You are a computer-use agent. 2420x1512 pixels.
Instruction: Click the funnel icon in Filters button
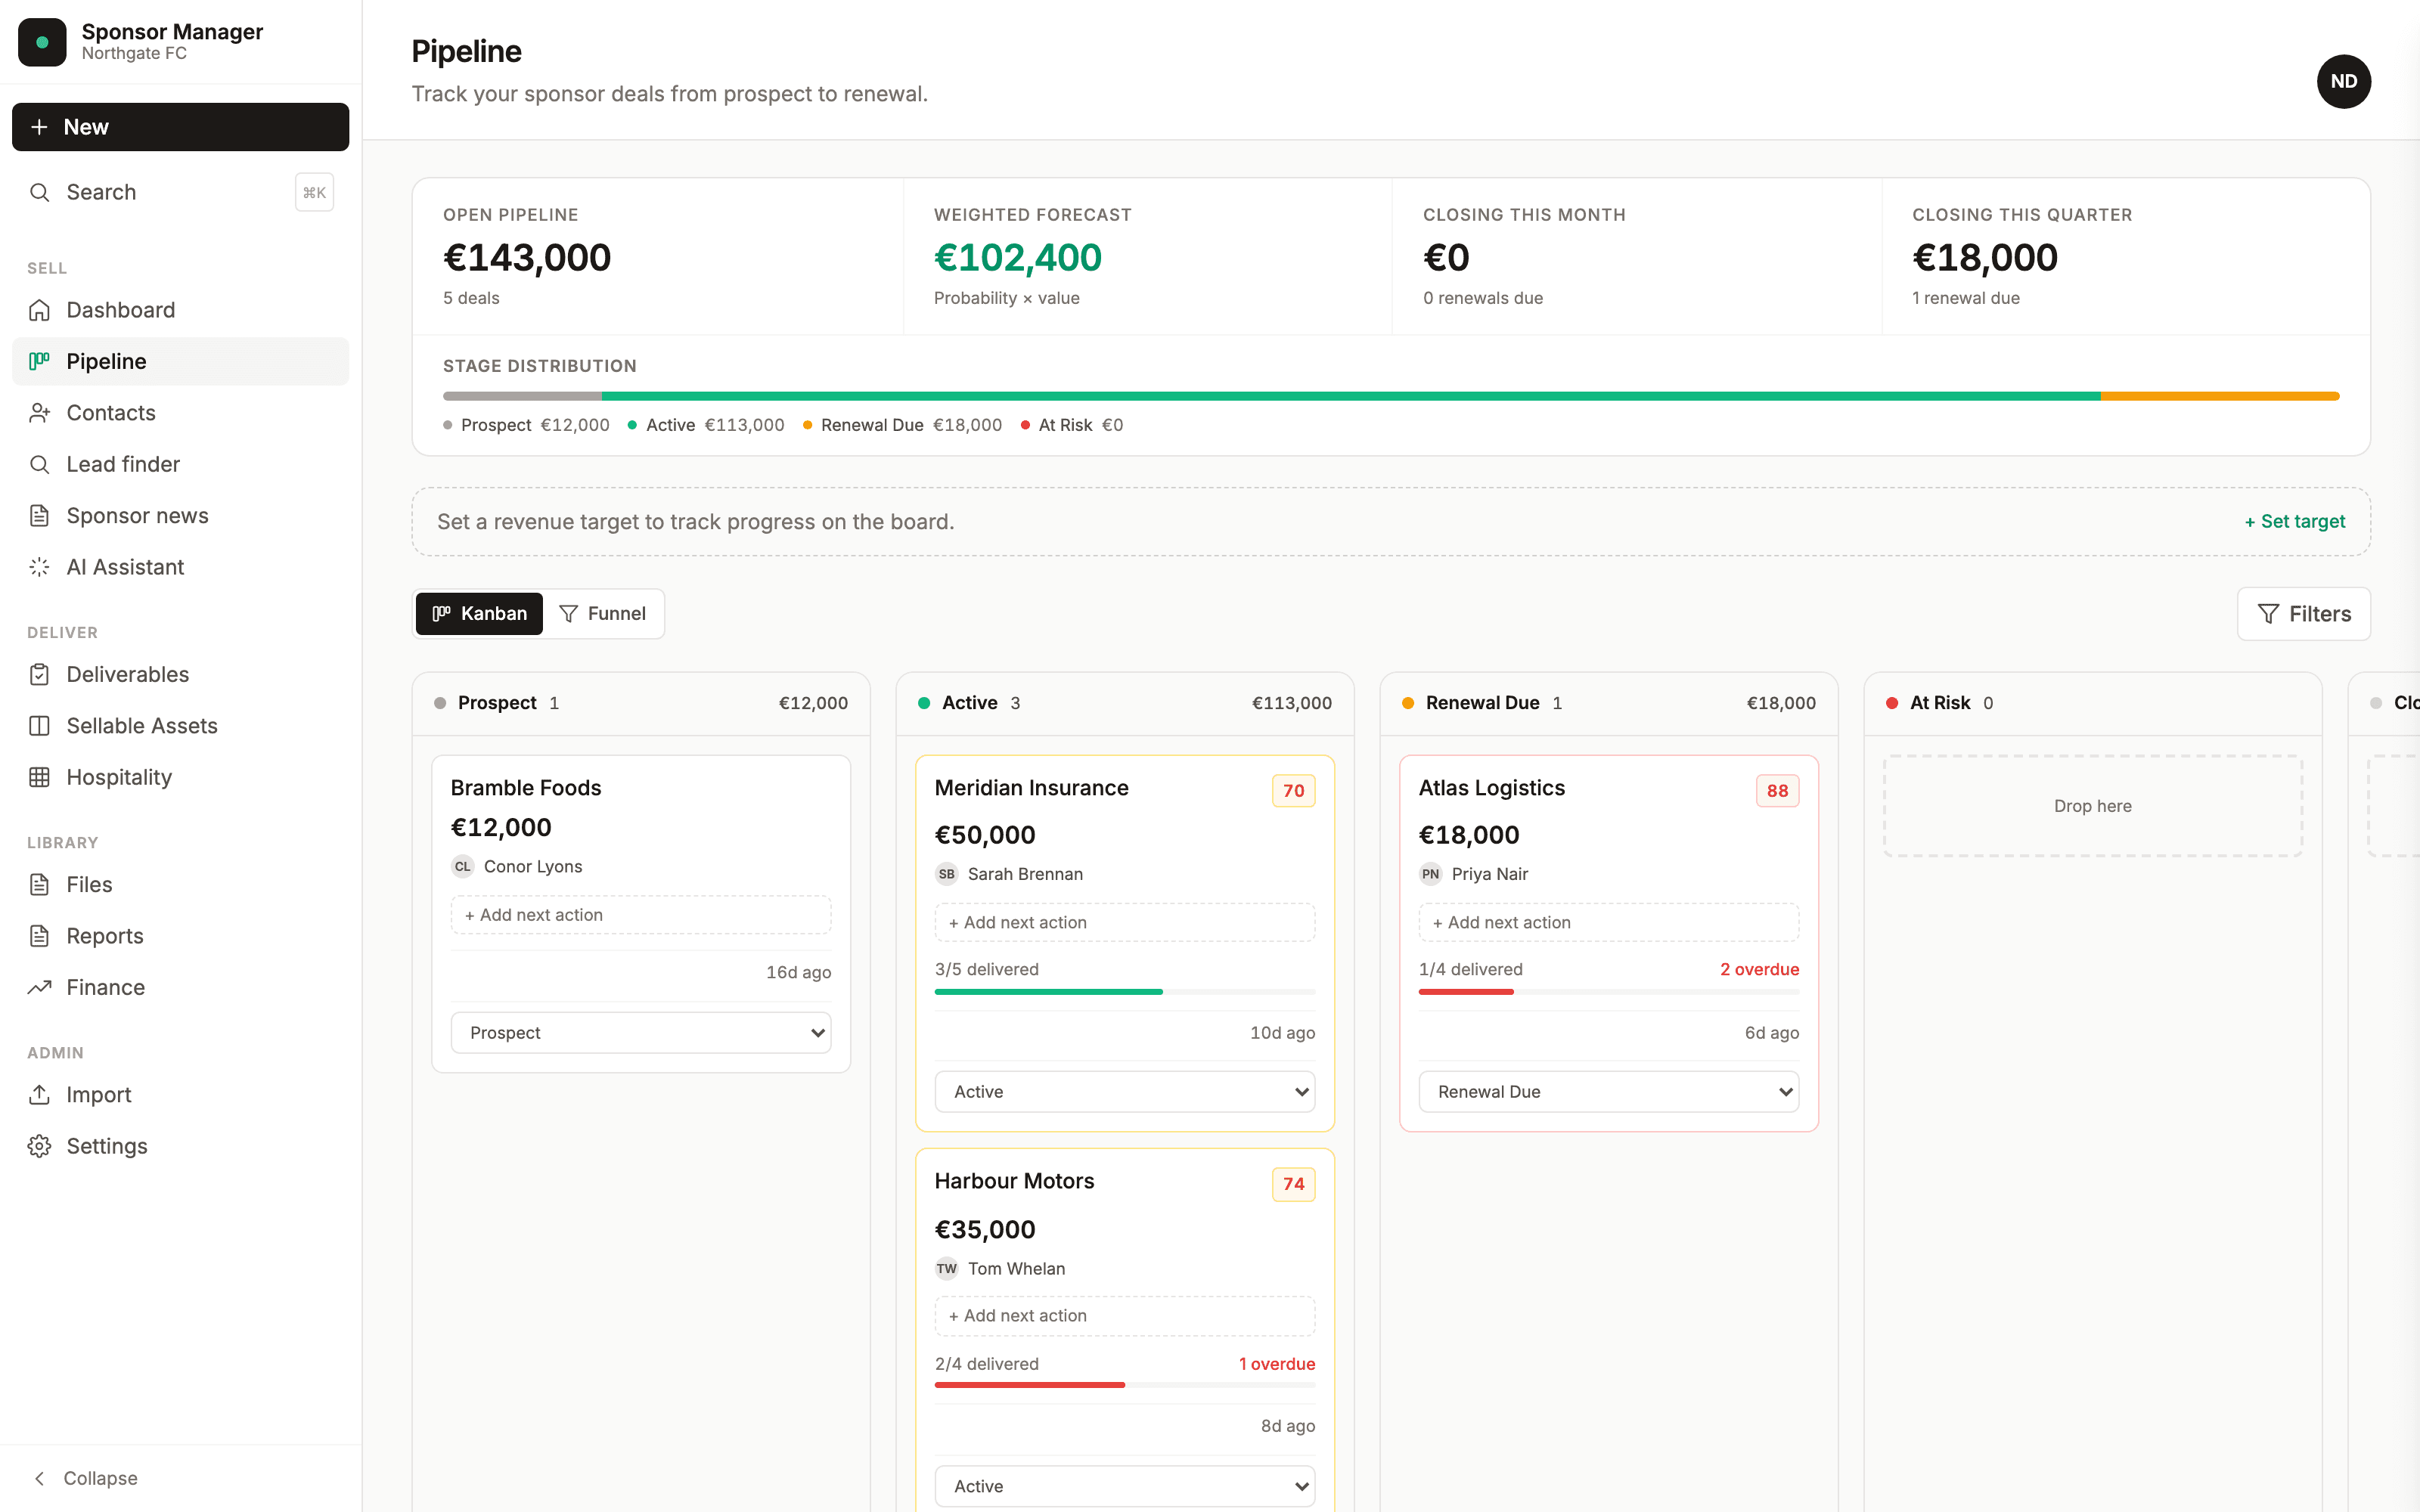point(2269,614)
